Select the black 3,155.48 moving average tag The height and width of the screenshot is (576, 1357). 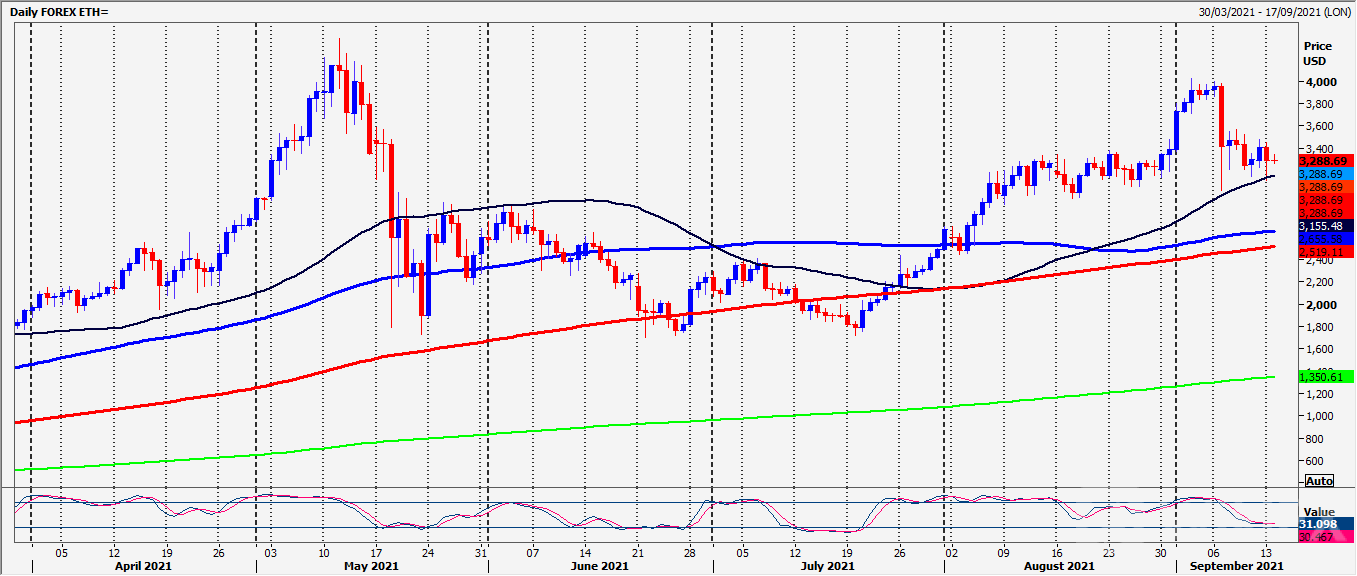(1324, 227)
